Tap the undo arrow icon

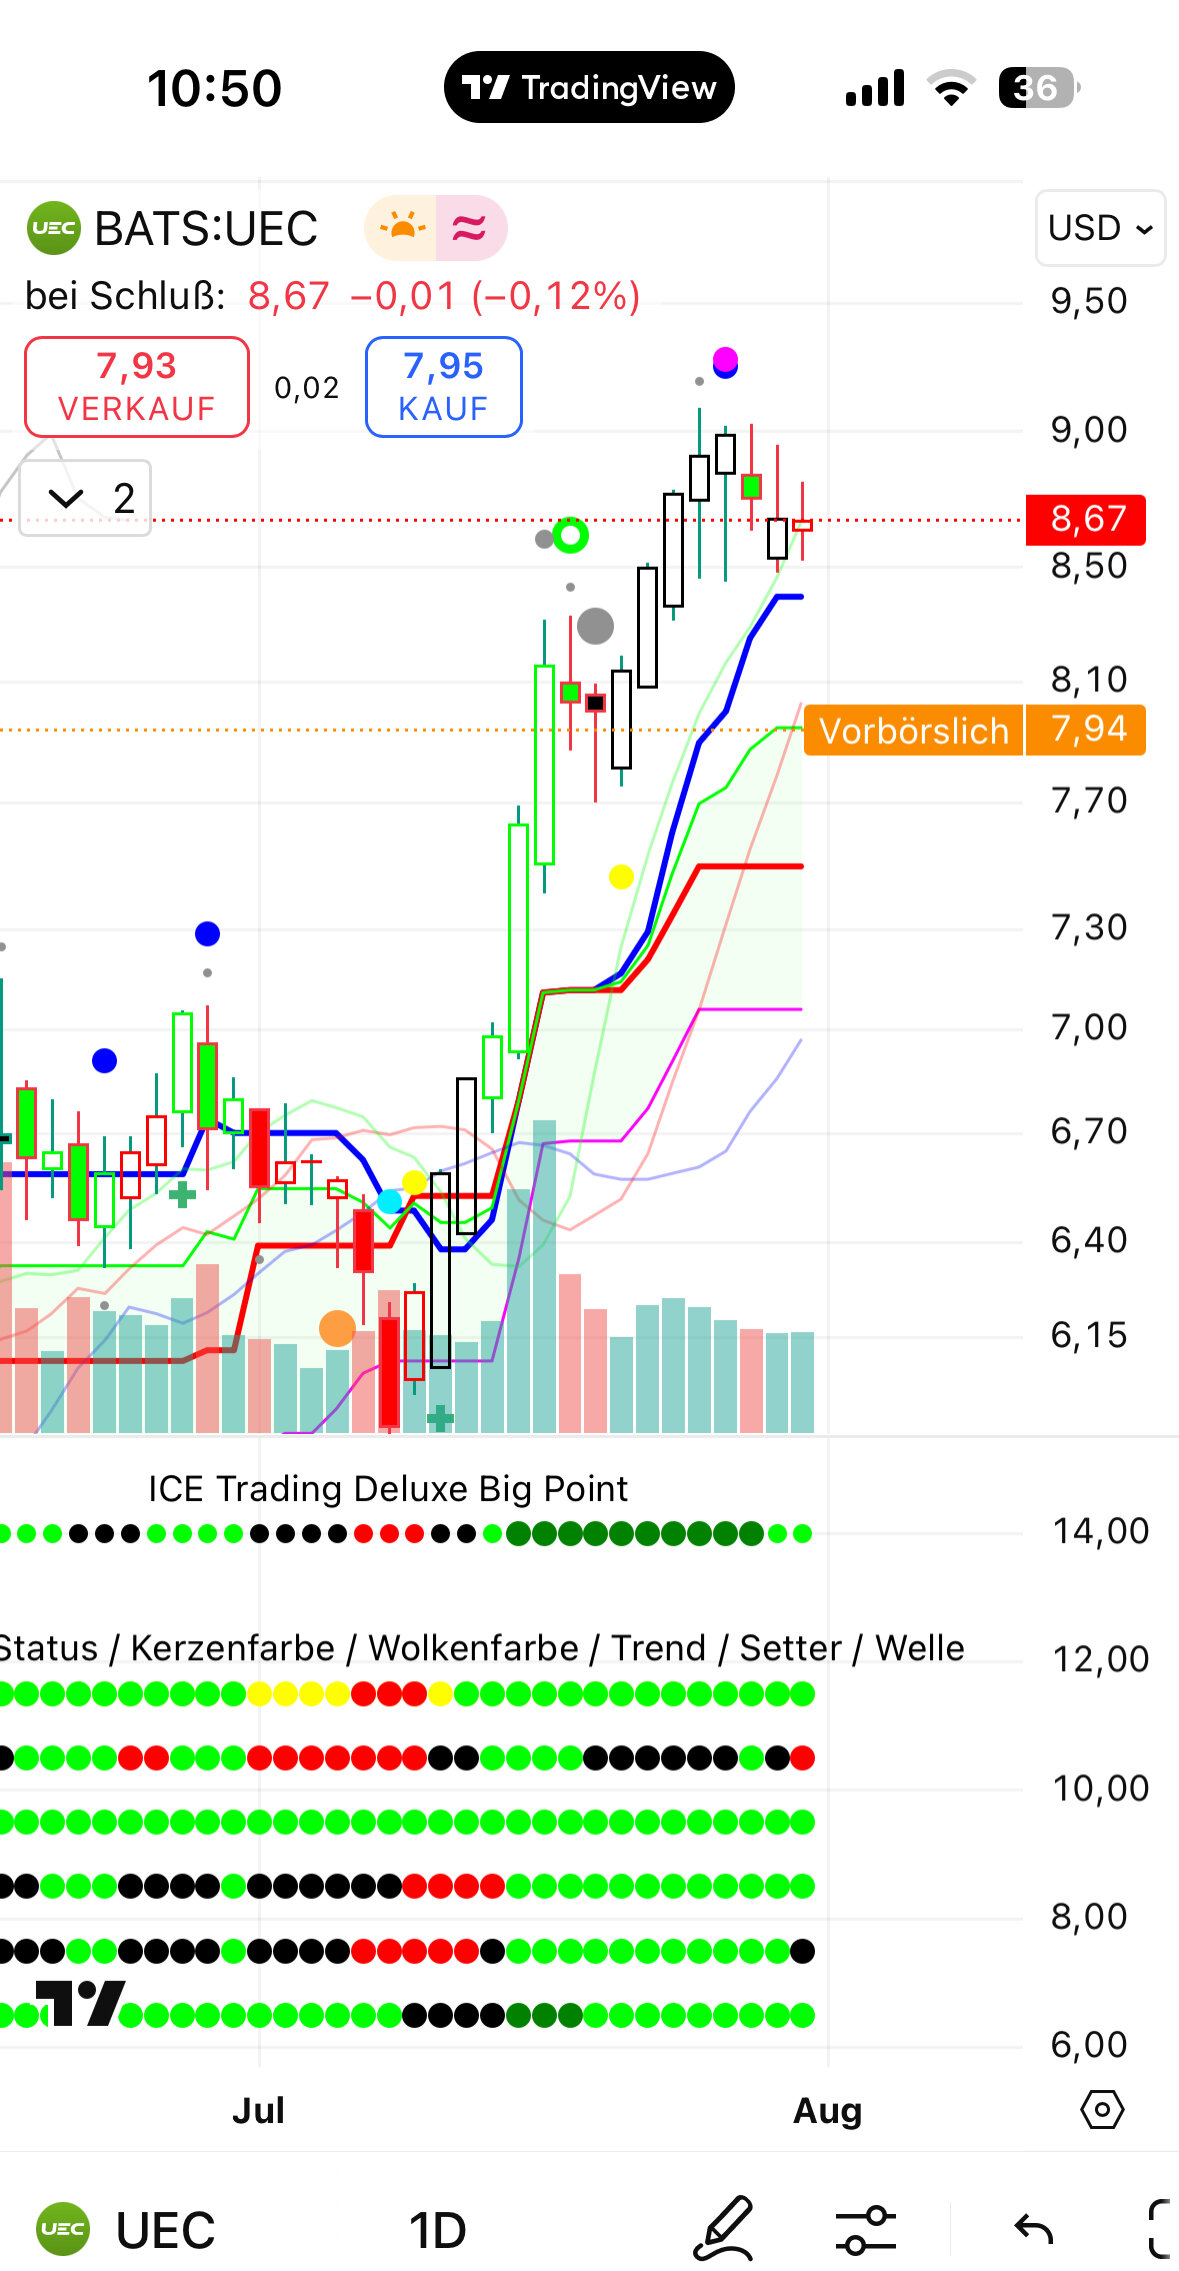point(1033,2229)
